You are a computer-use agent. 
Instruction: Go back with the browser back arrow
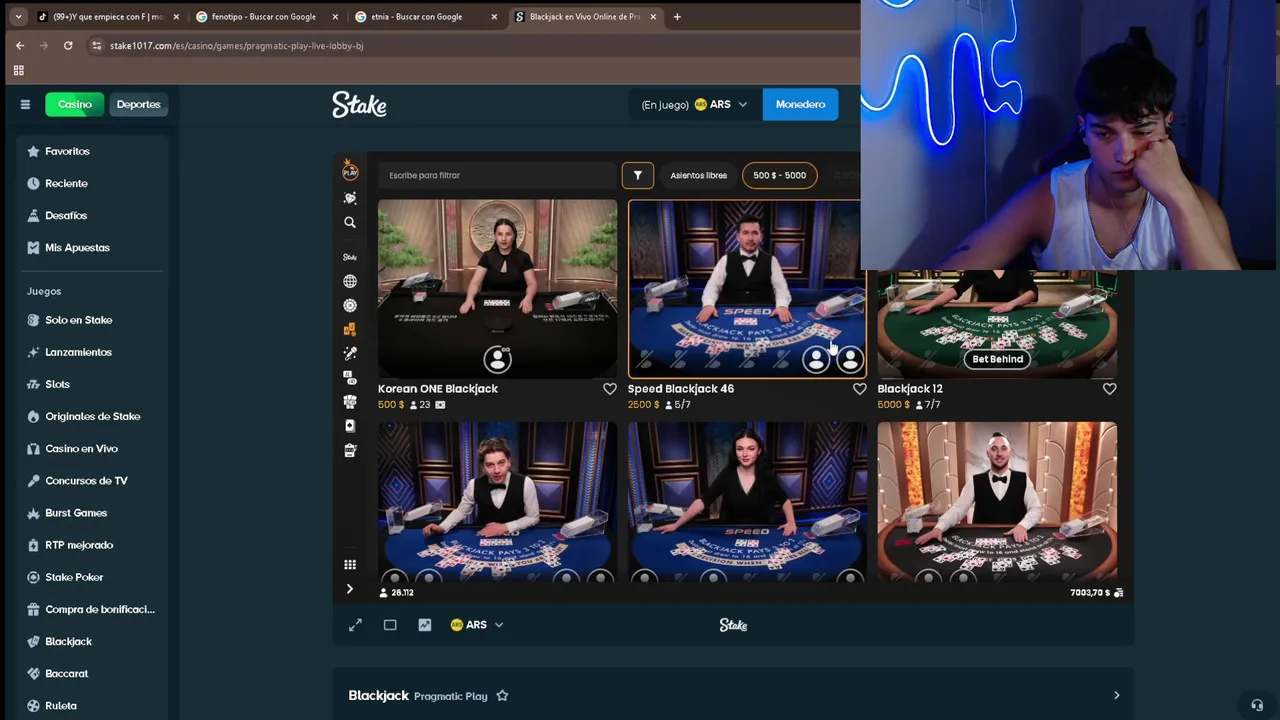click(20, 45)
